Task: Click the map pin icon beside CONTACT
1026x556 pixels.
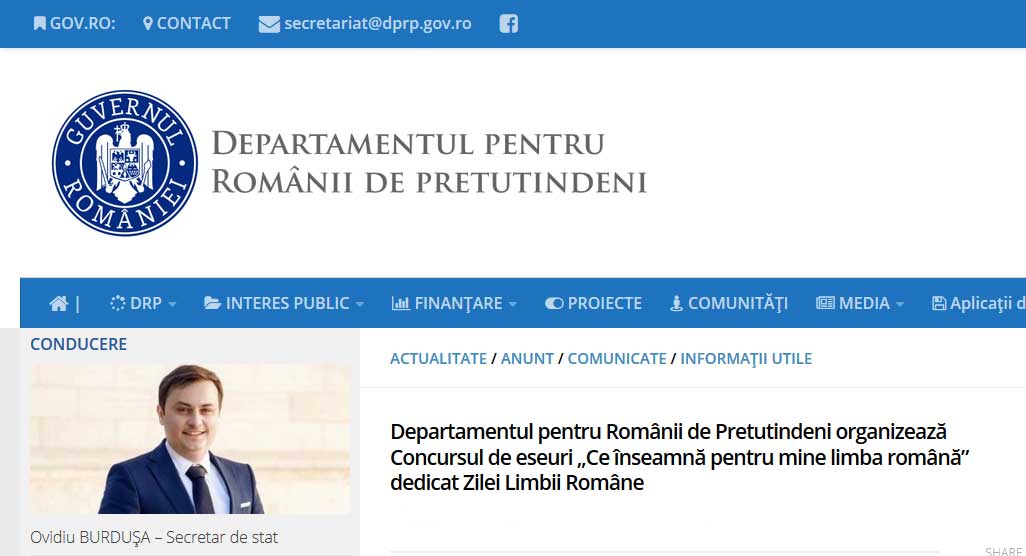Action: (148, 24)
